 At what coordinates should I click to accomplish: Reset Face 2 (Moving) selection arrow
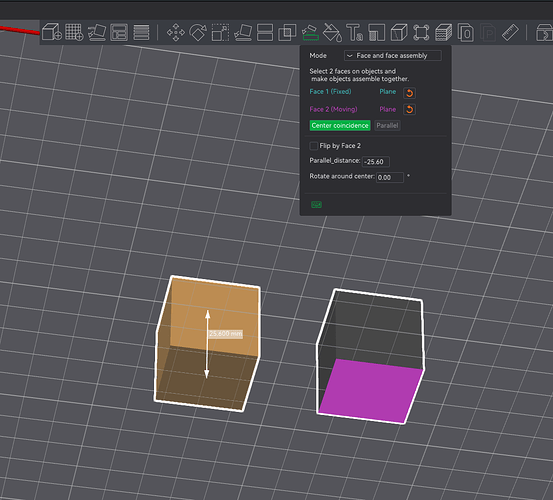coord(409,109)
